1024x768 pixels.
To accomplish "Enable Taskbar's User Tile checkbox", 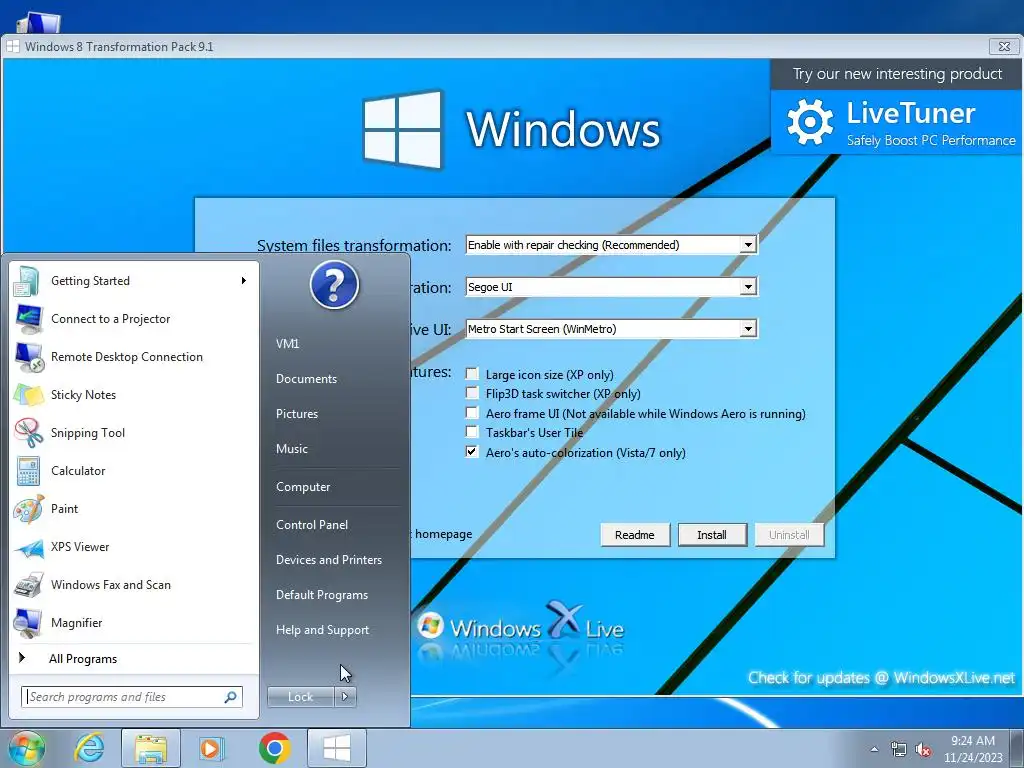I will pos(472,432).
